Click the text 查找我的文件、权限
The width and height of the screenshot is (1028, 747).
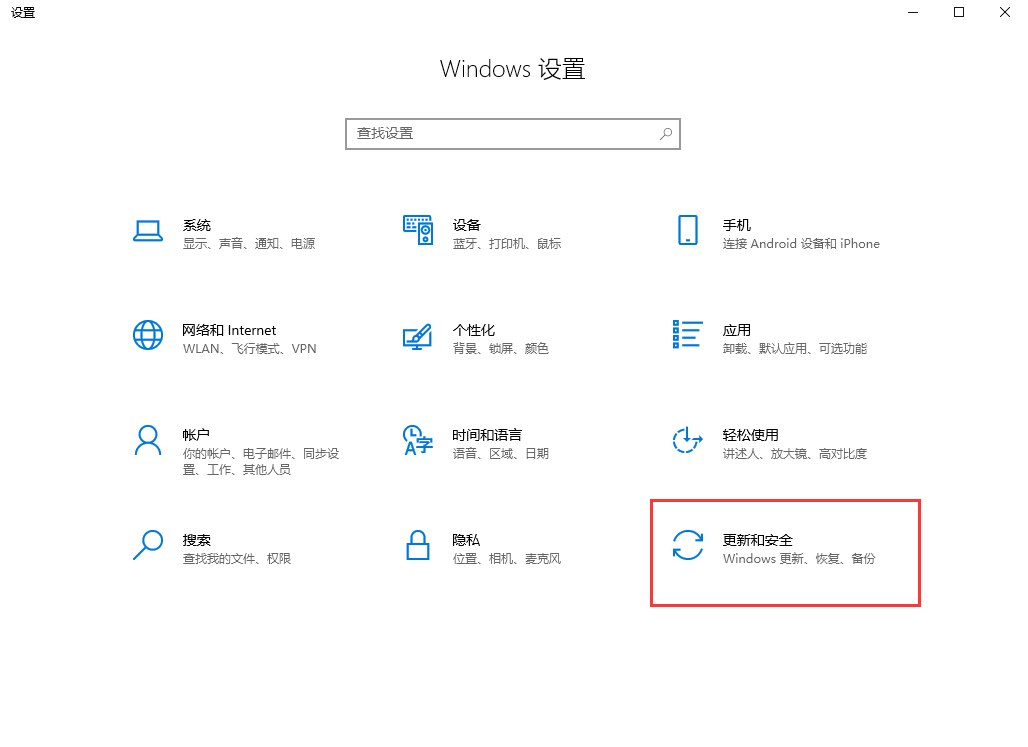click(x=237, y=559)
